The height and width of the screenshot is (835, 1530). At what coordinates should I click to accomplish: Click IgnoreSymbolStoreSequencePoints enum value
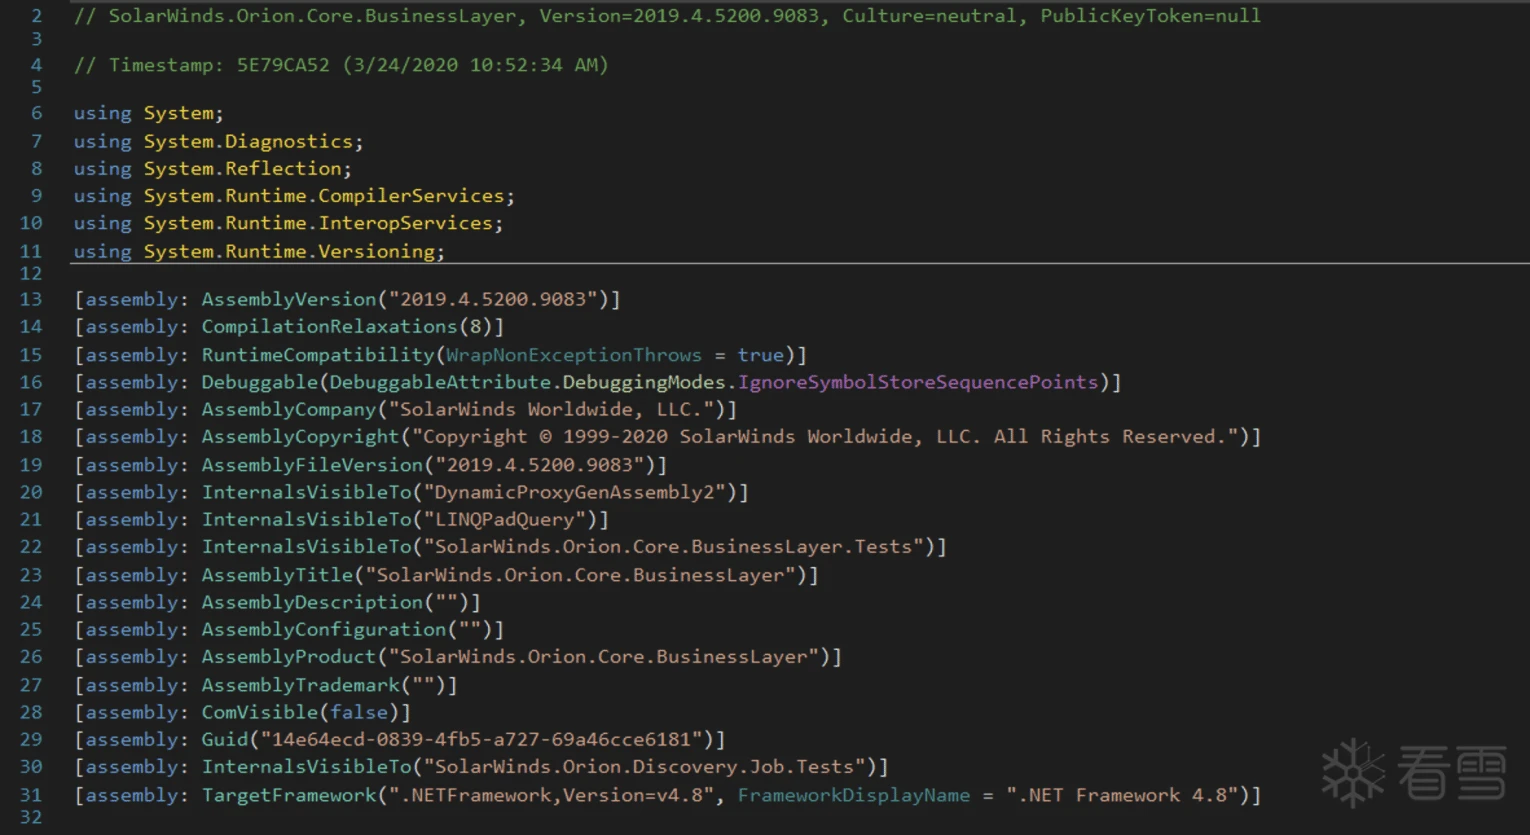click(918, 382)
